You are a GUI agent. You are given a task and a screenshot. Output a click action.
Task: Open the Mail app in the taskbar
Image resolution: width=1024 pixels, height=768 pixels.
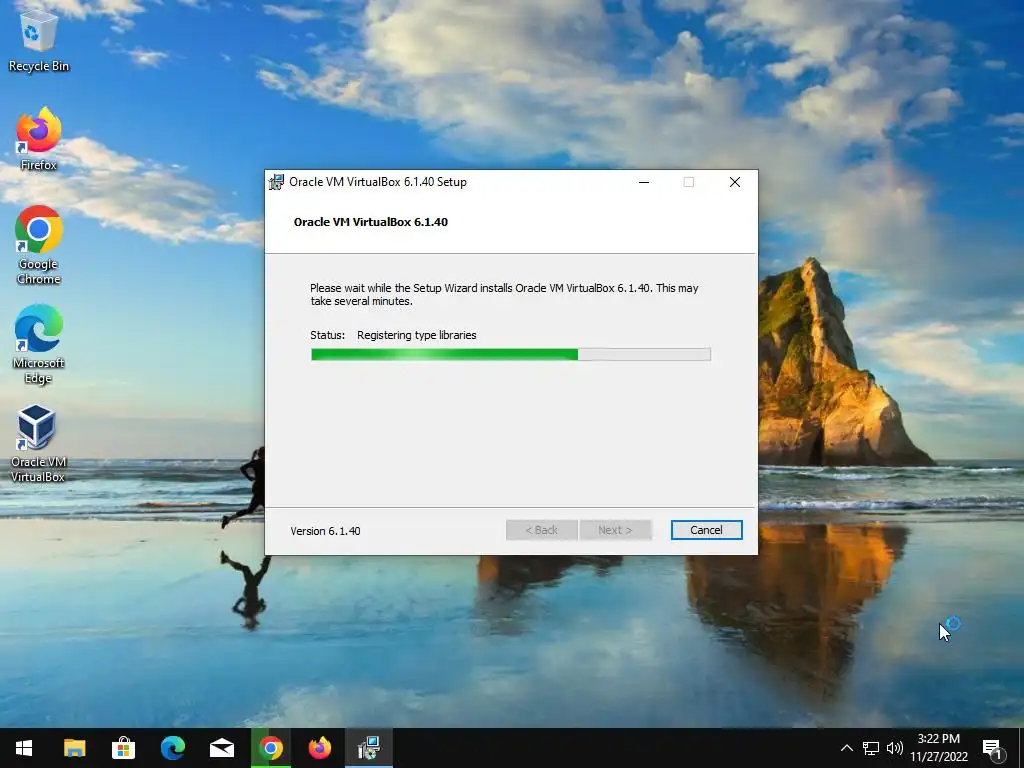(x=221, y=748)
